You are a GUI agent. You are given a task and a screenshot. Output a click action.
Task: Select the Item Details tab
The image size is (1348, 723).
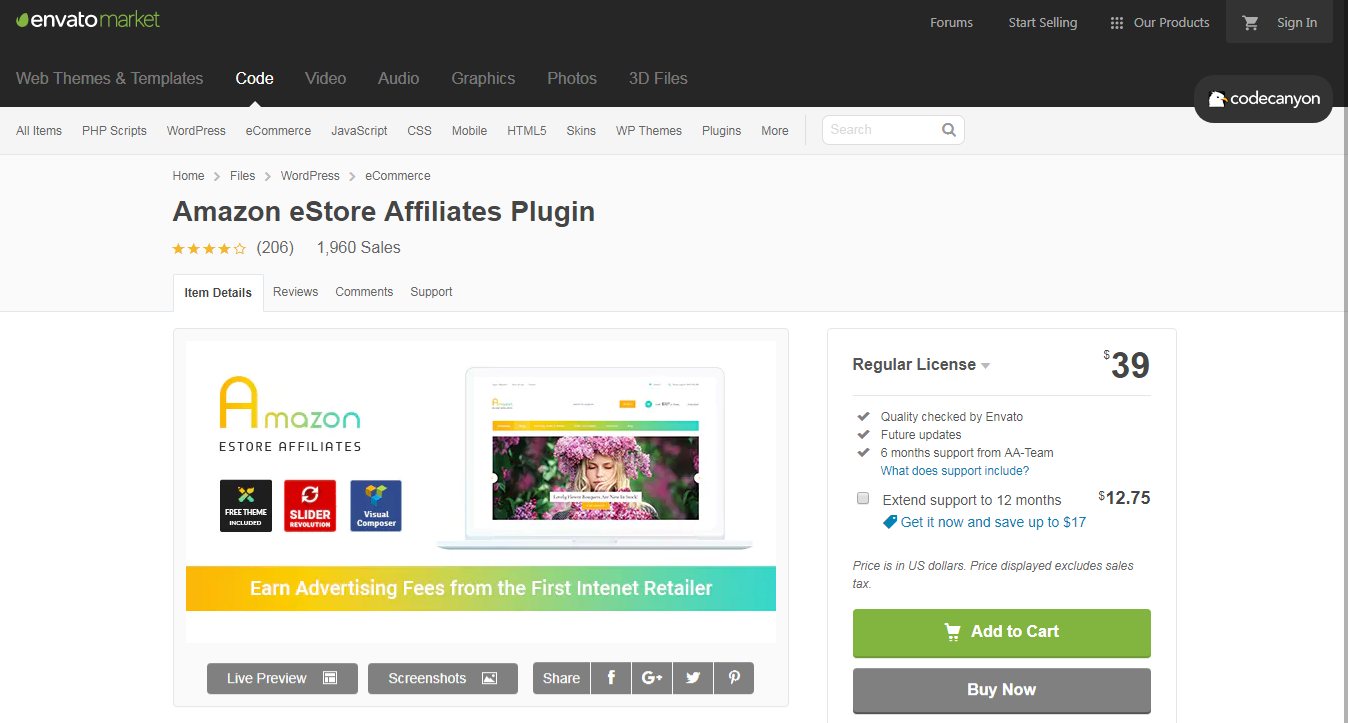pos(218,293)
